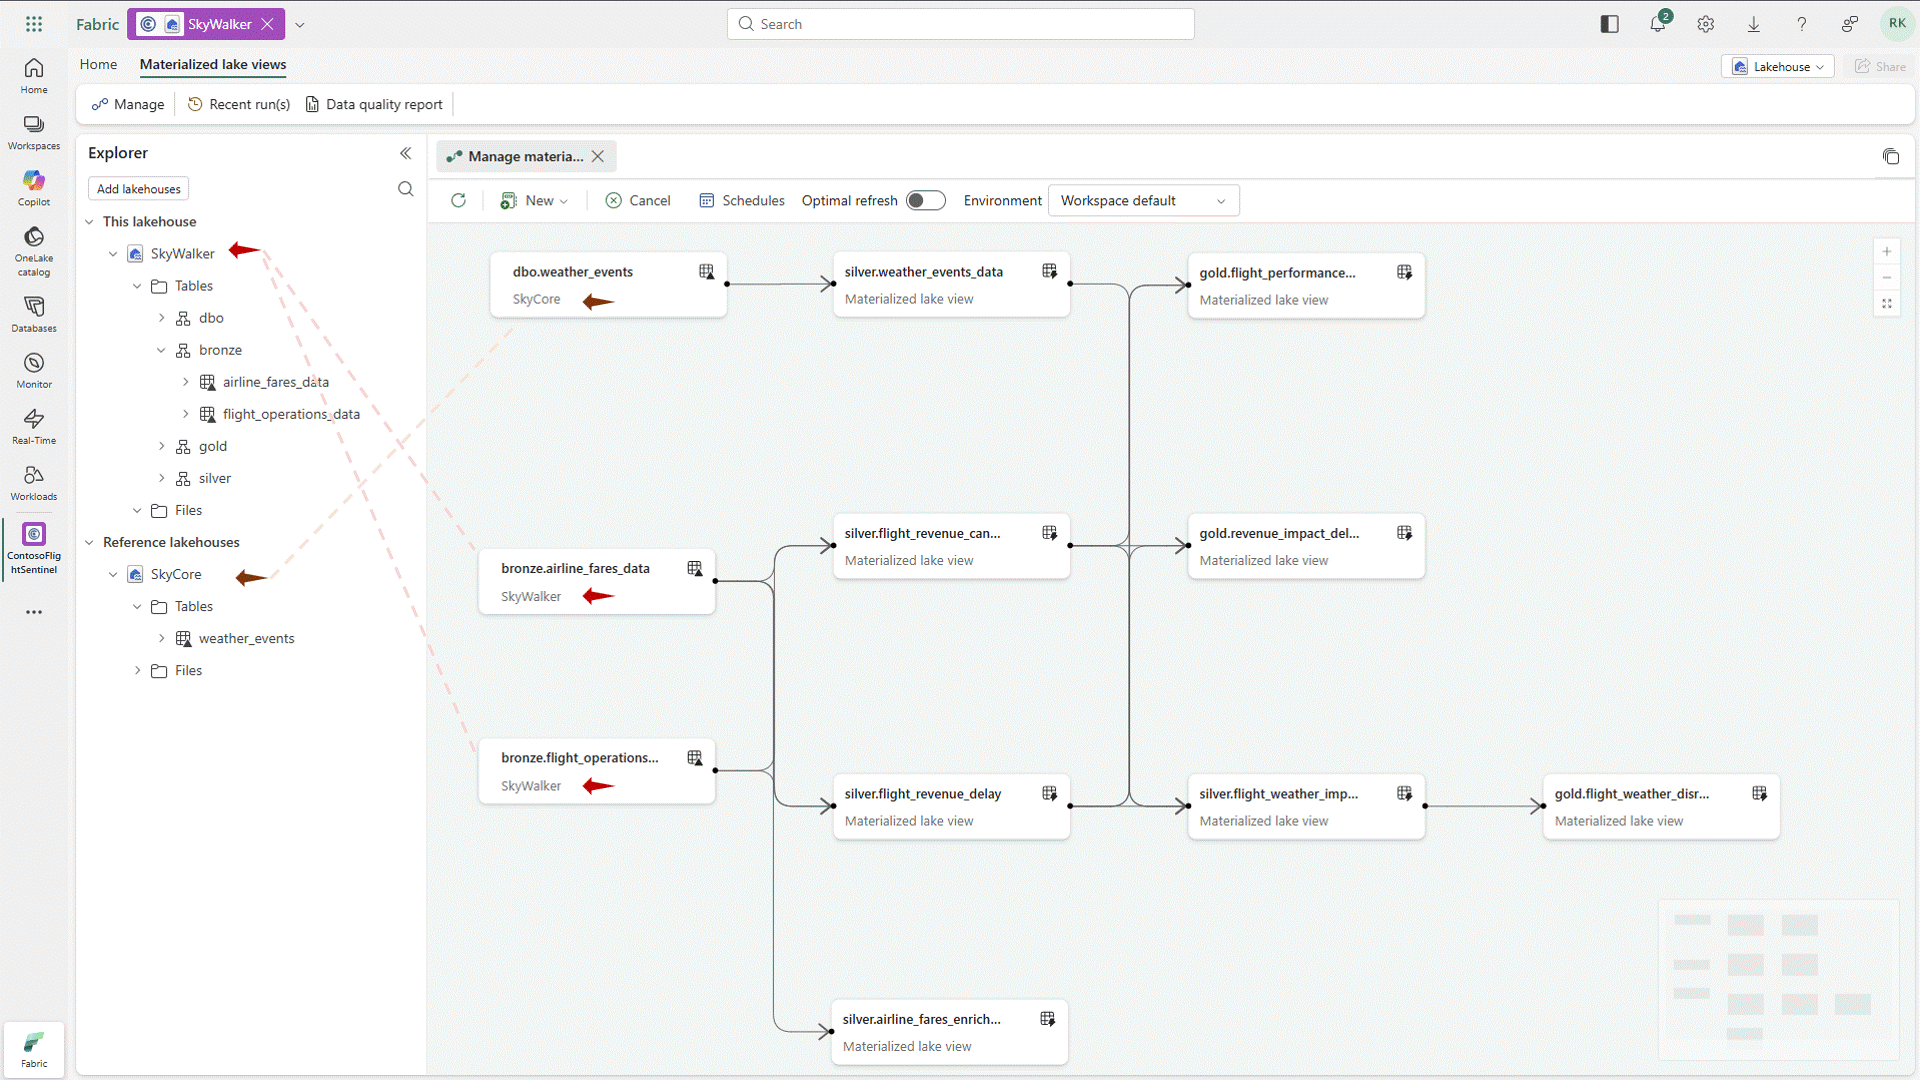Screen dimensions: 1920x1080
Task: Click Add lakehouses in the Explorer
Action: tap(138, 188)
